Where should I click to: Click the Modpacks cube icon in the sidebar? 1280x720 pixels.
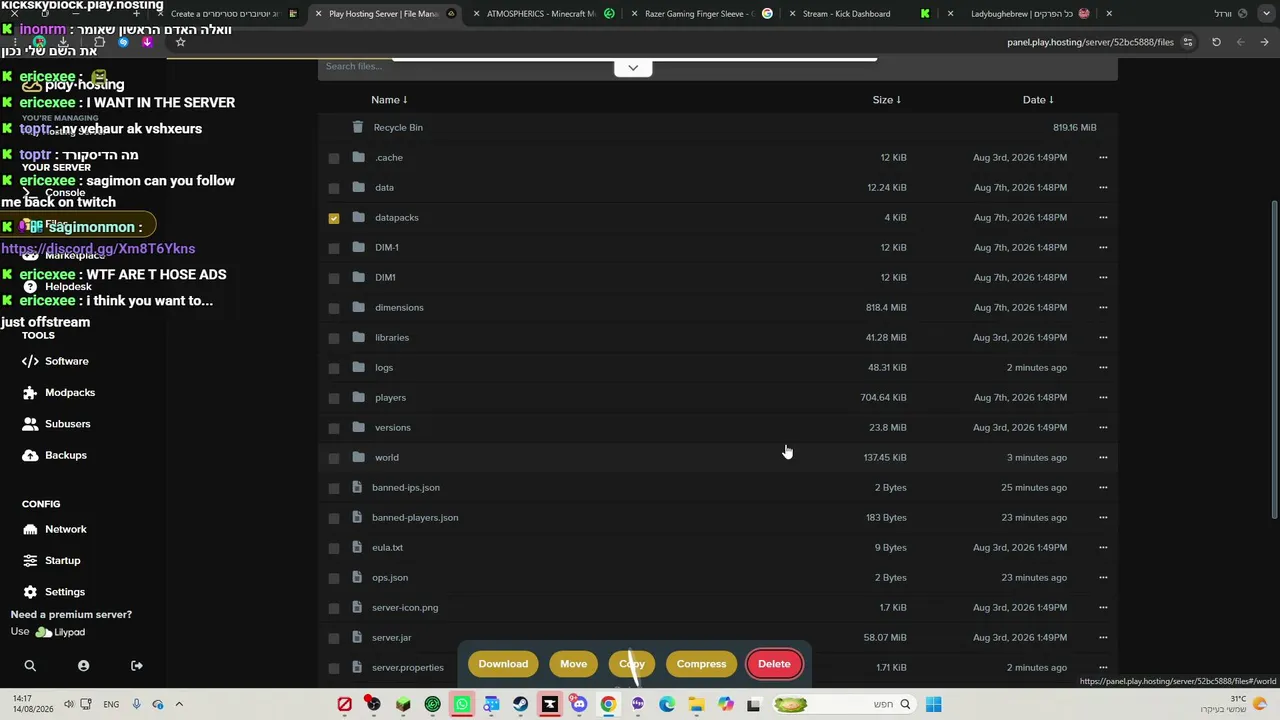(x=30, y=393)
